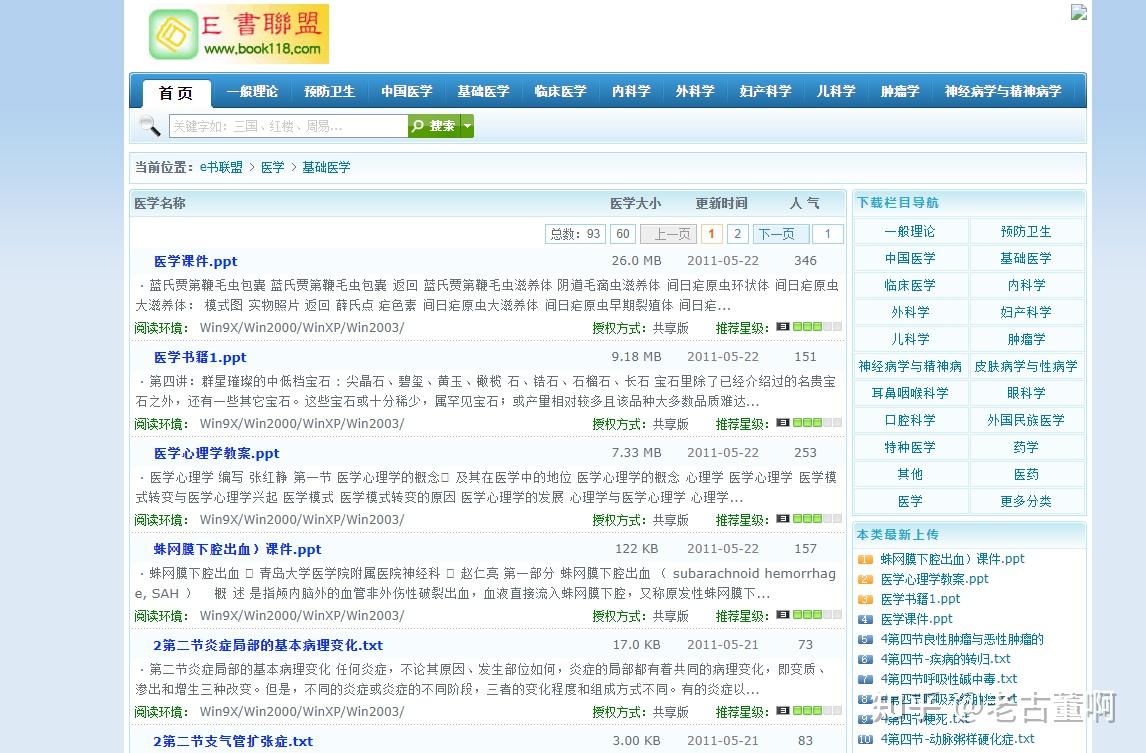Select the 儿科学 nav menu item

click(x=836, y=91)
